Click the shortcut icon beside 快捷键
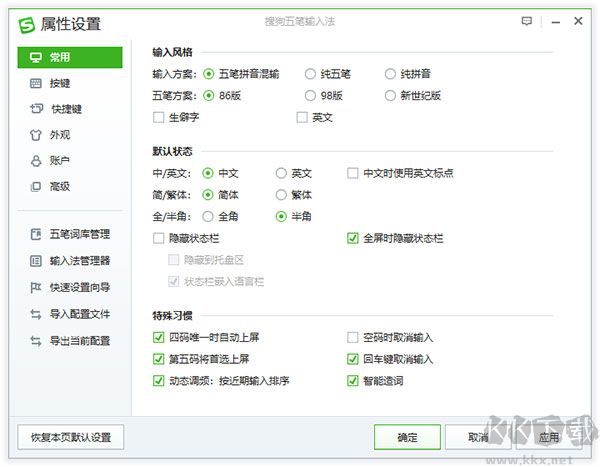The image size is (600, 467). (x=36, y=109)
